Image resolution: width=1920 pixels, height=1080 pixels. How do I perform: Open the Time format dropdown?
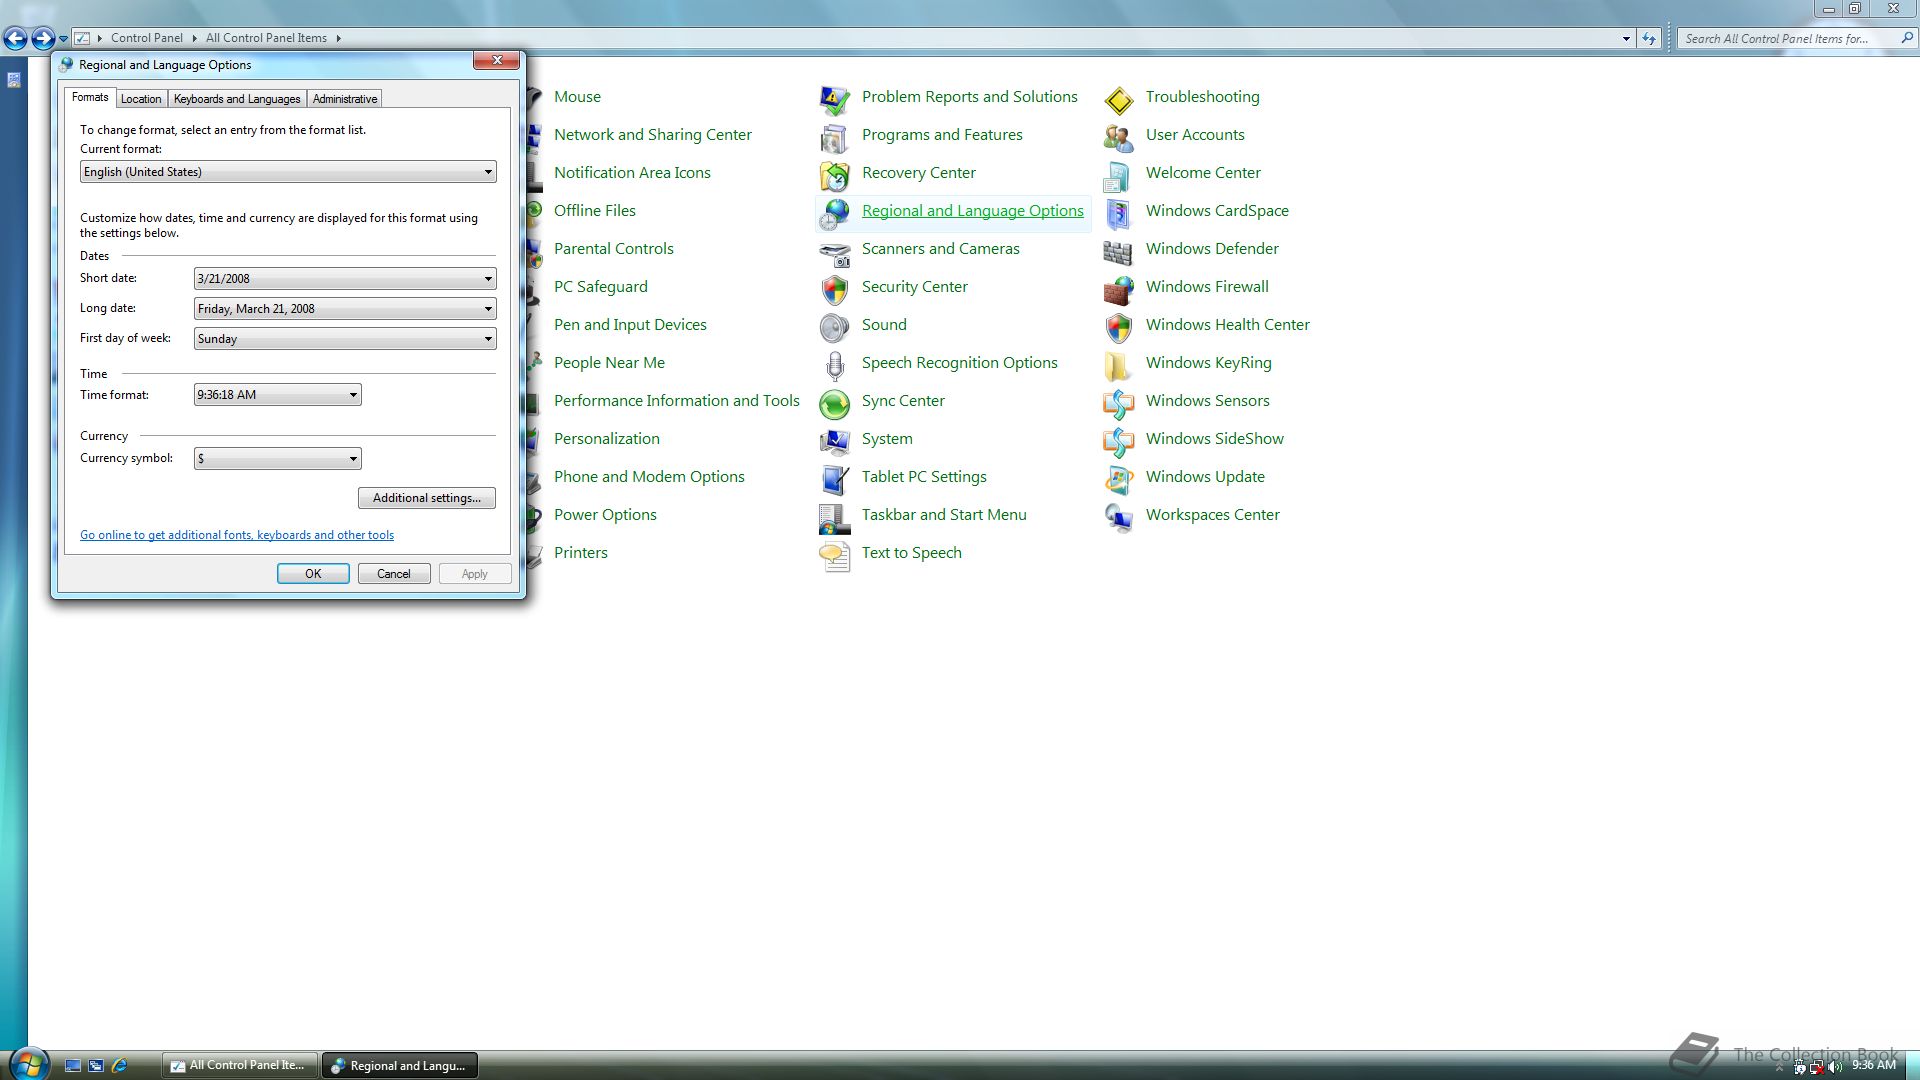point(277,394)
